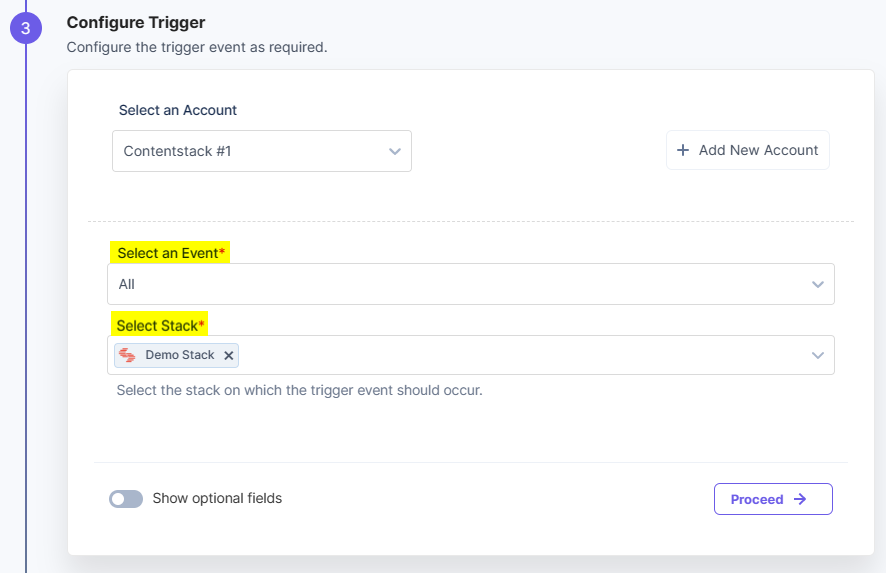Click the event field showing All

(x=450, y=284)
